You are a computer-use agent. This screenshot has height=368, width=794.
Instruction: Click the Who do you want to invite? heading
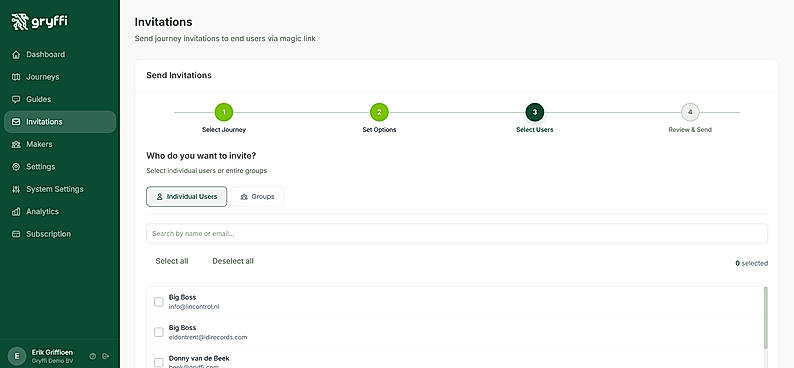[x=201, y=155]
